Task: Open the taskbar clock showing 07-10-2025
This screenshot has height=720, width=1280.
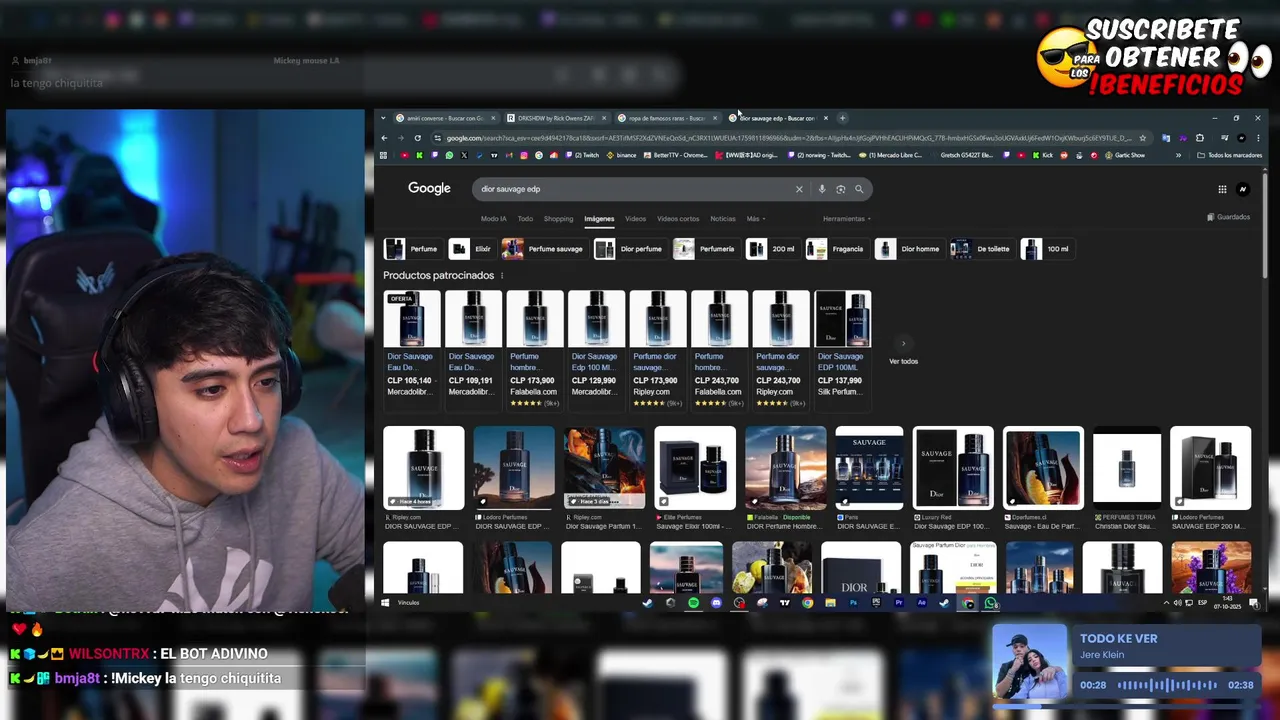Action: click(1229, 603)
